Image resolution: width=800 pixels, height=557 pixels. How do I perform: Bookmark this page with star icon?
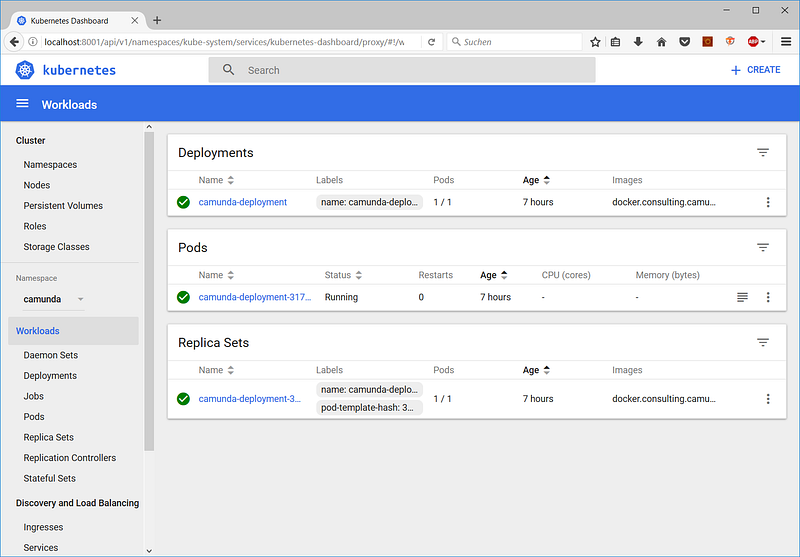595,42
